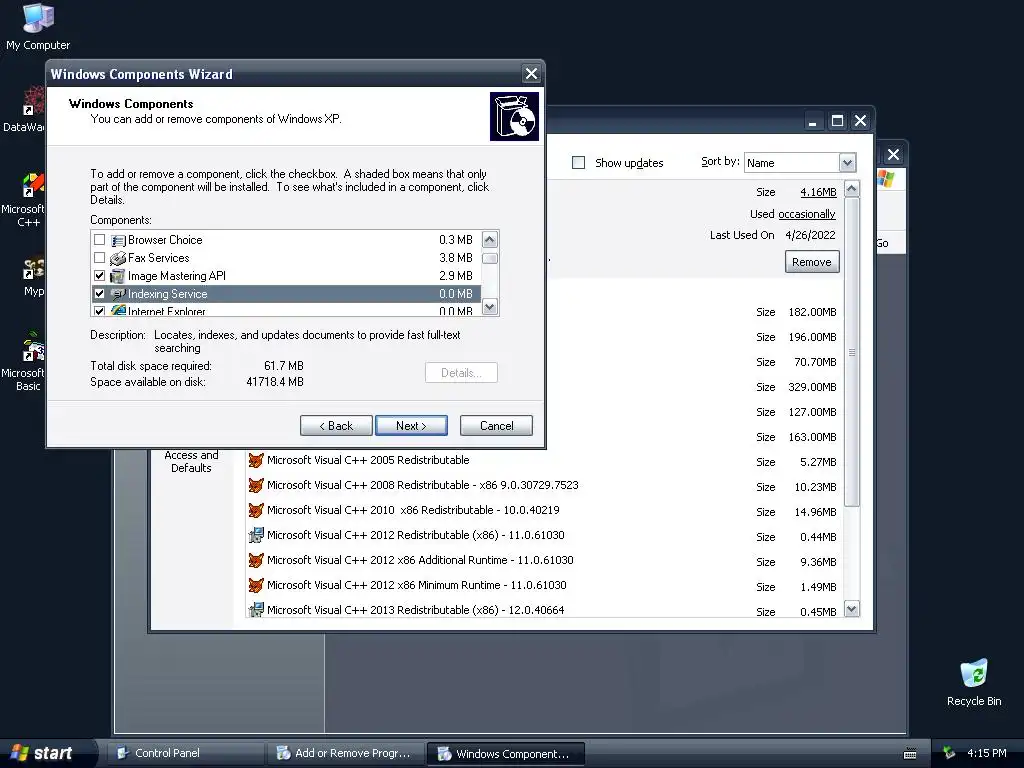Click programs list scroll down arrow
Screen dimensions: 1024x768
[852, 609]
